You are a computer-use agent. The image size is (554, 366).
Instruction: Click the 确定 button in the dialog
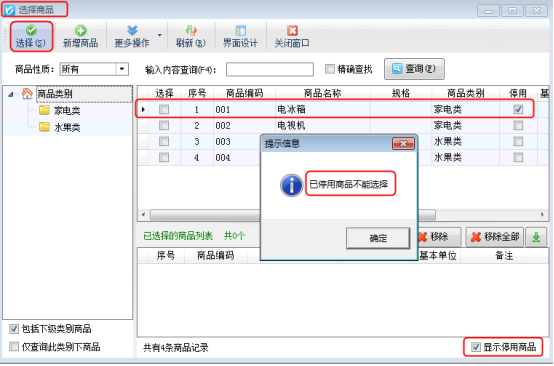point(378,238)
